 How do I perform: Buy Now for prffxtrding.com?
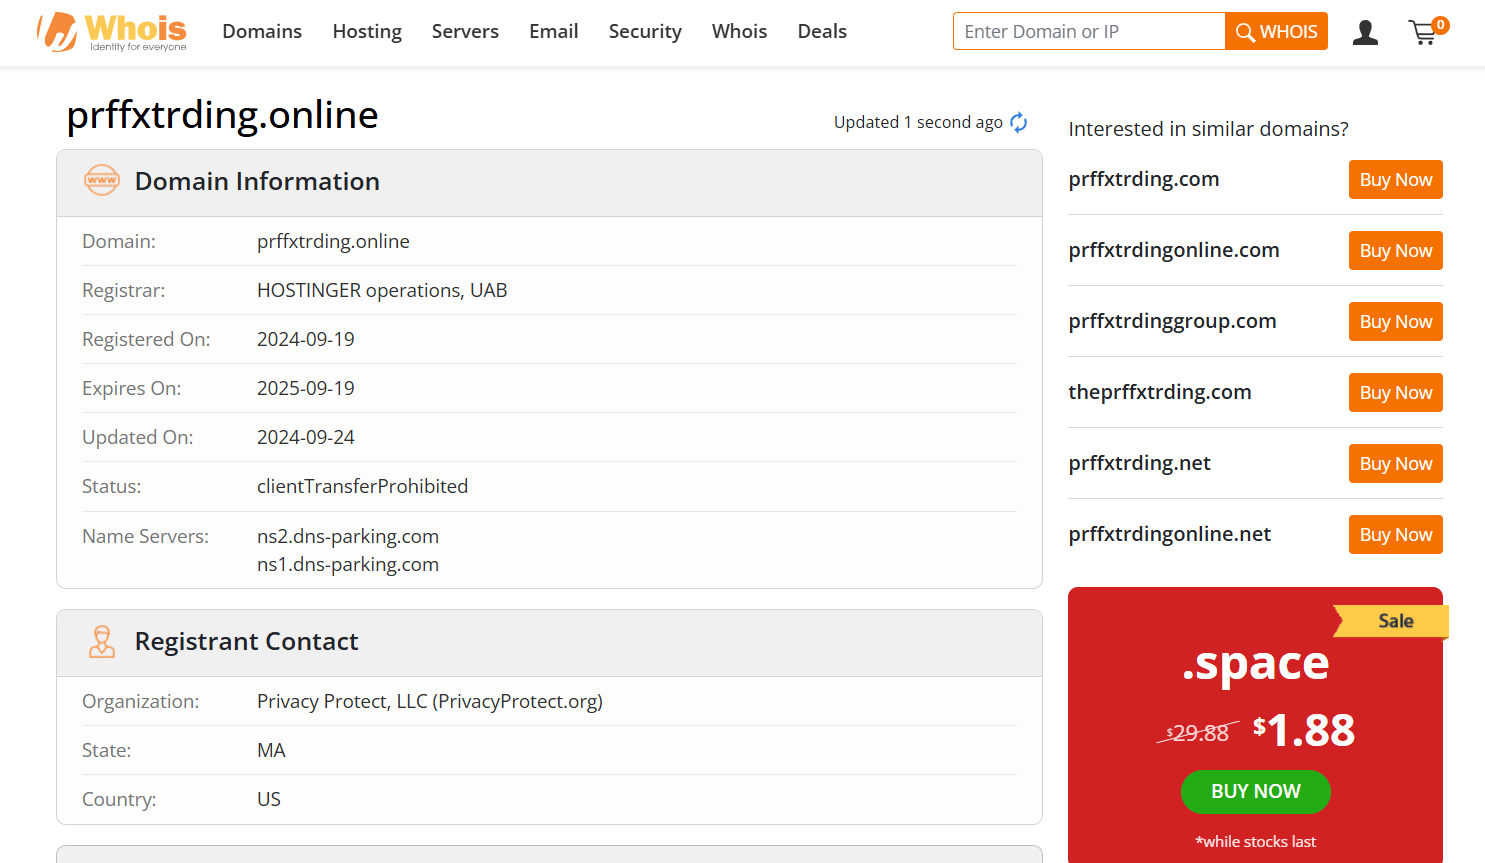click(1396, 180)
